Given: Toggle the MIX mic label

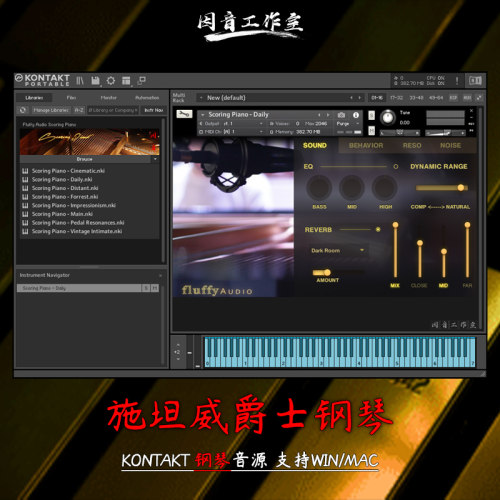Looking at the screenshot, I should click(x=395, y=286).
